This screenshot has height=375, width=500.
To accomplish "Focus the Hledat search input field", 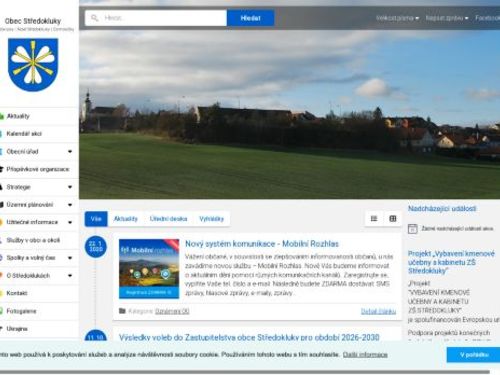I will click(x=156, y=18).
